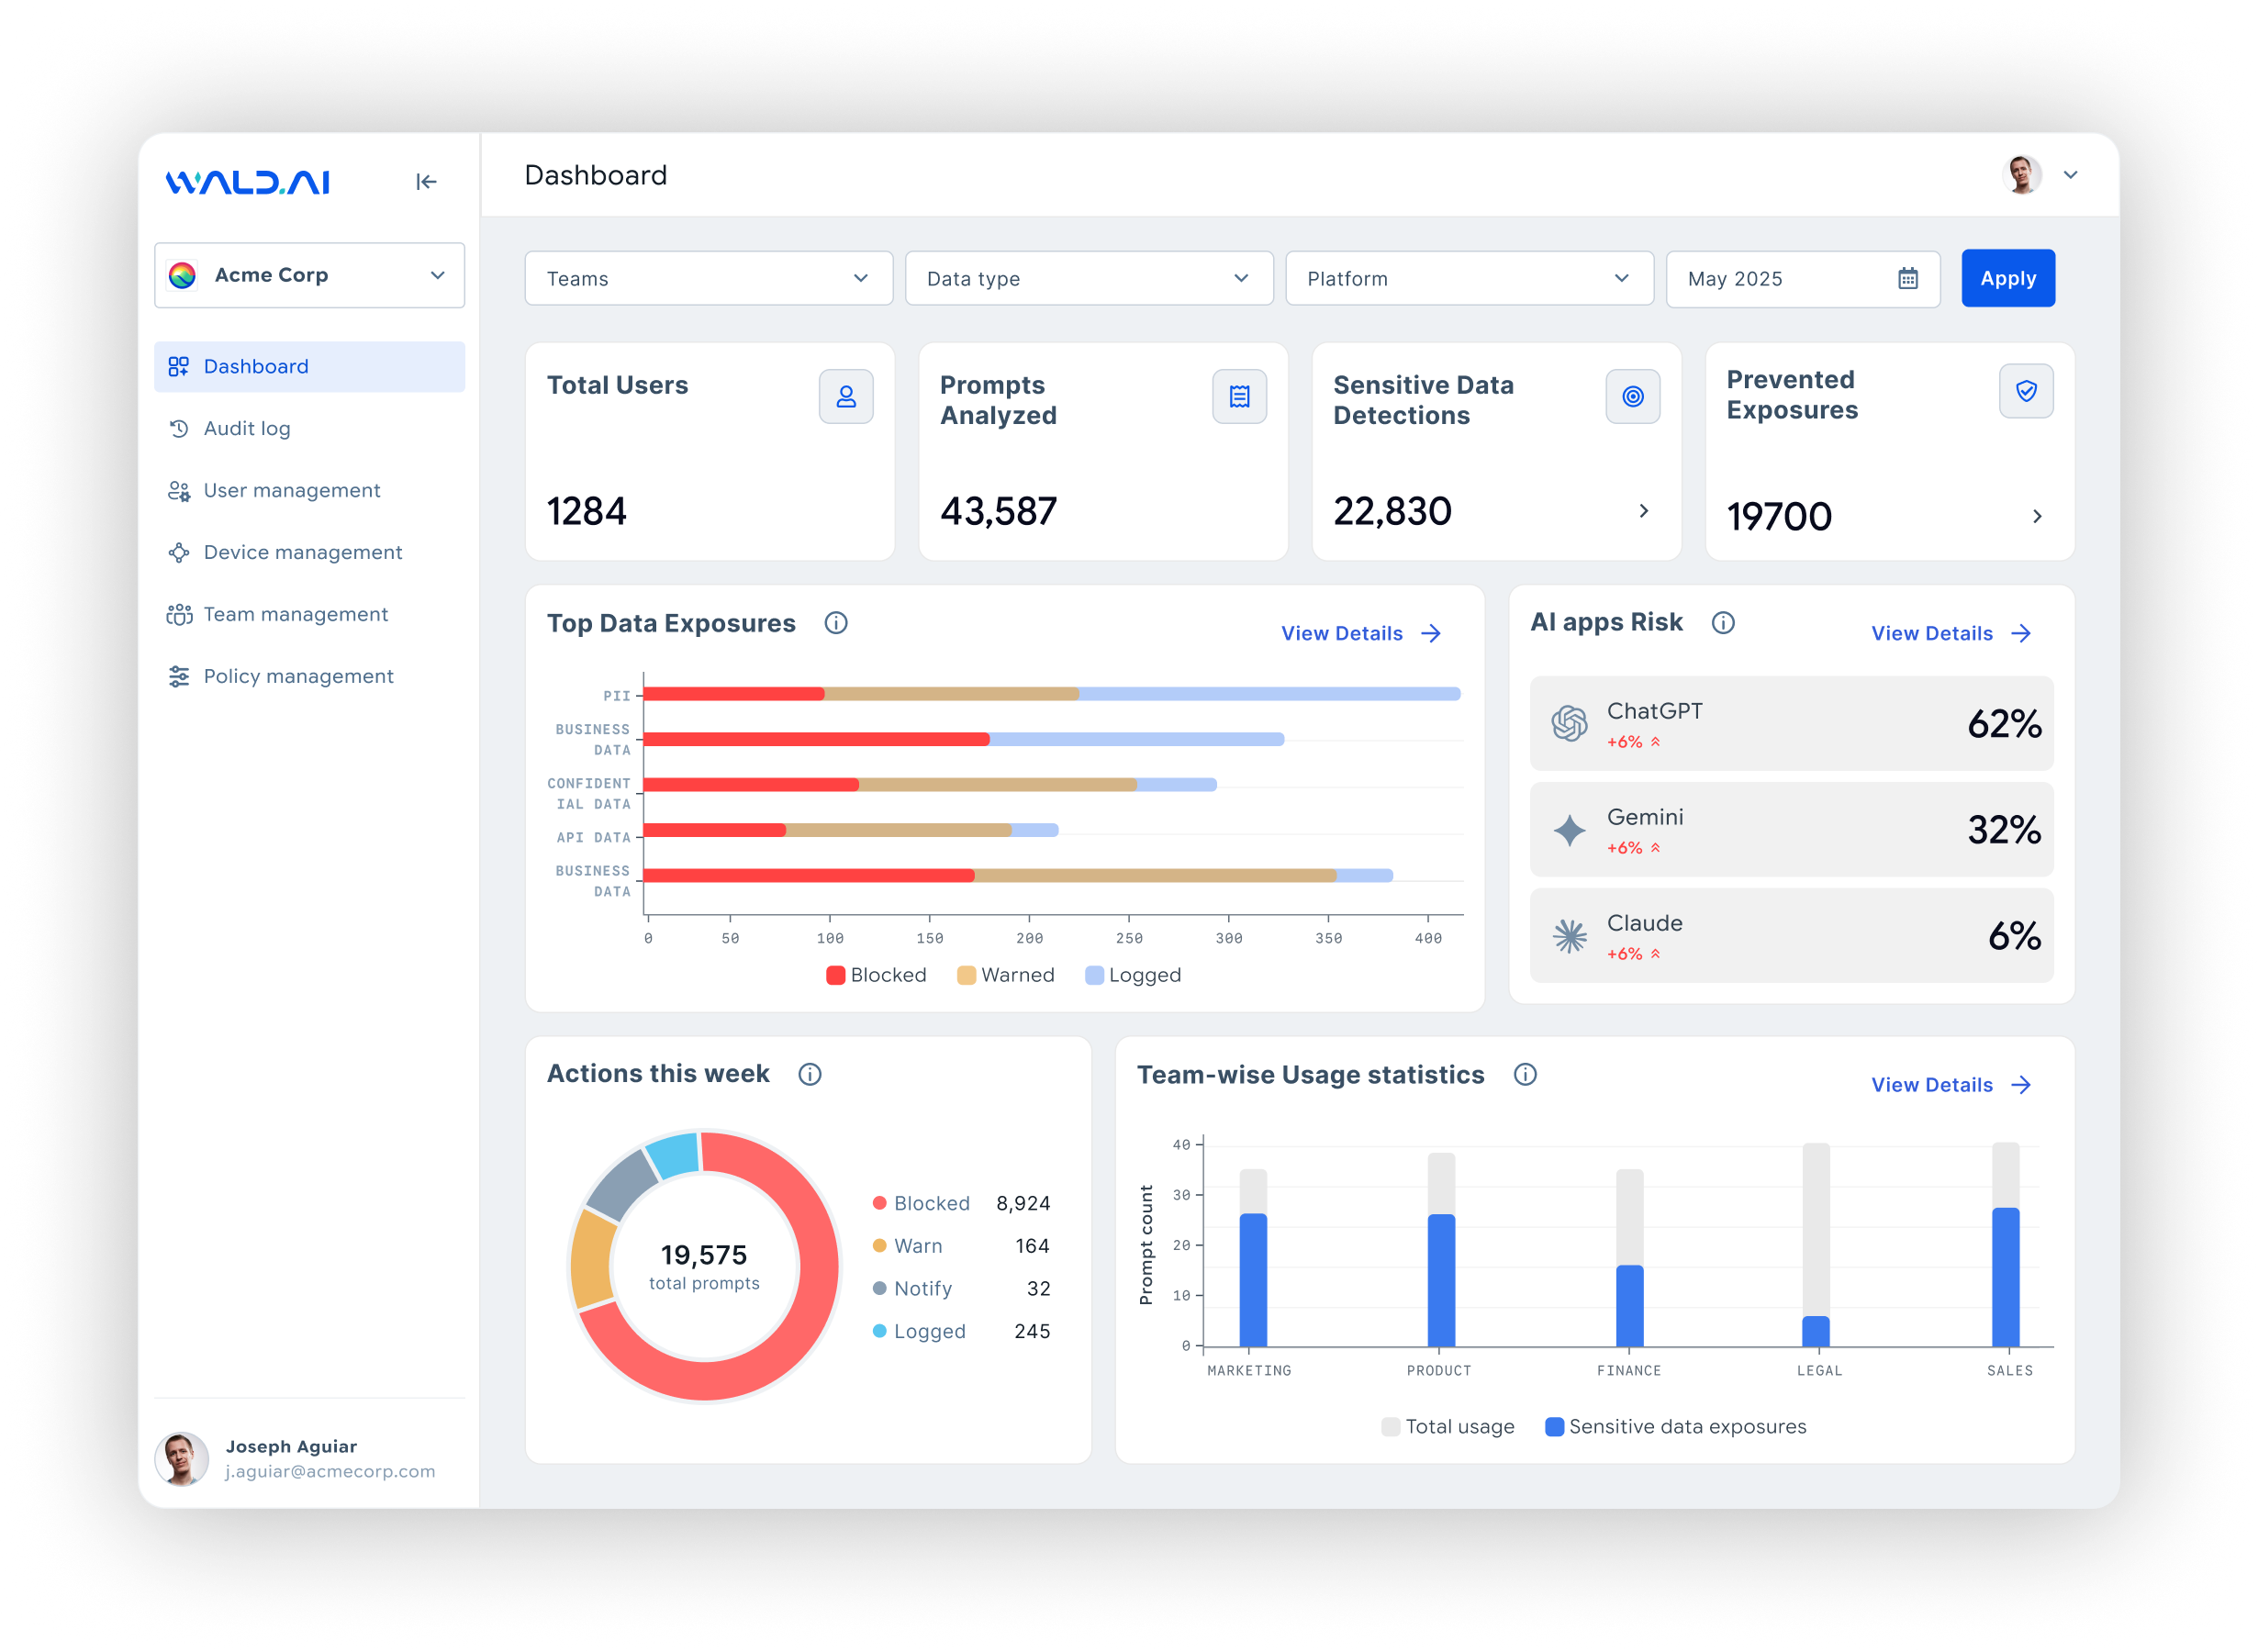
Task: Open Device management in the sidebar
Action: [302, 552]
